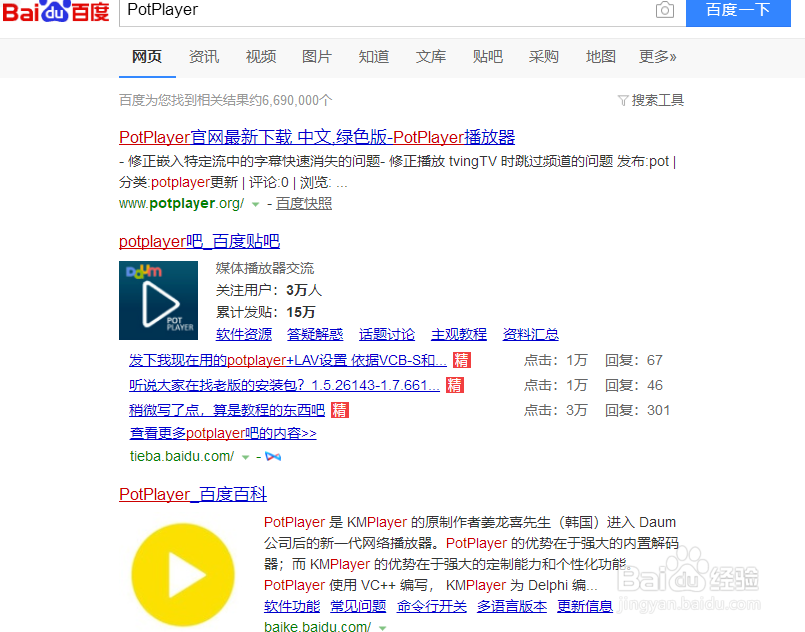Open the 图片 tab

point(317,56)
